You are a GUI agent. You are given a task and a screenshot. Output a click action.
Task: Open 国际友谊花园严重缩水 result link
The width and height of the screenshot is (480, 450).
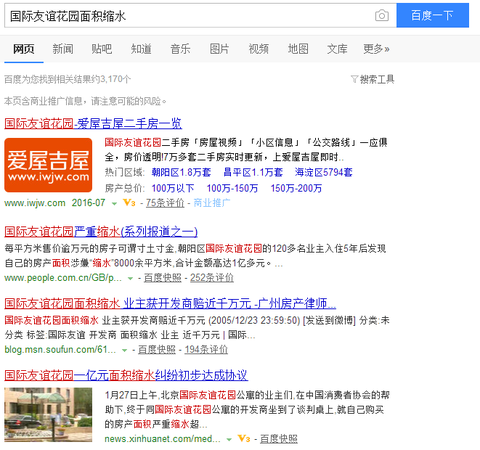(101, 231)
